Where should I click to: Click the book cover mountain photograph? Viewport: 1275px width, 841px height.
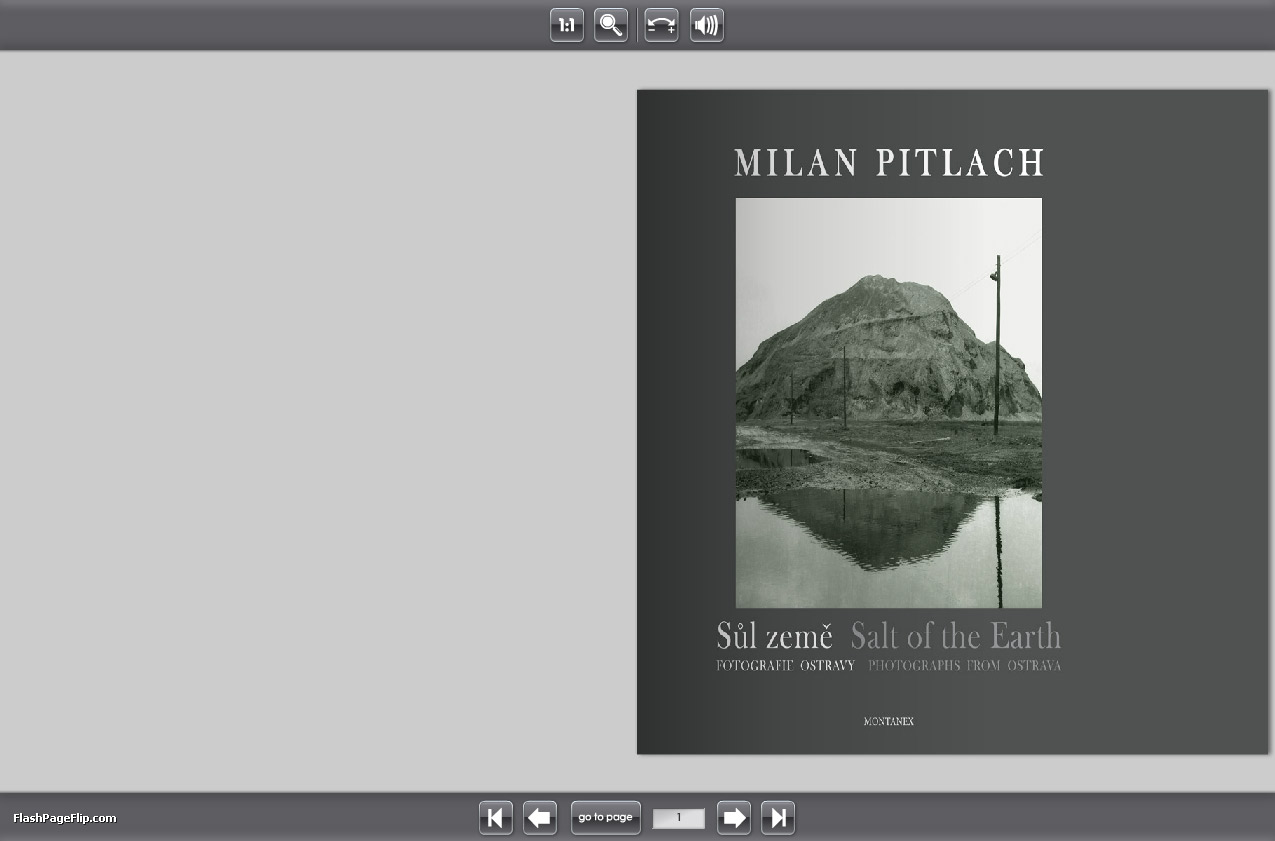tap(889, 403)
